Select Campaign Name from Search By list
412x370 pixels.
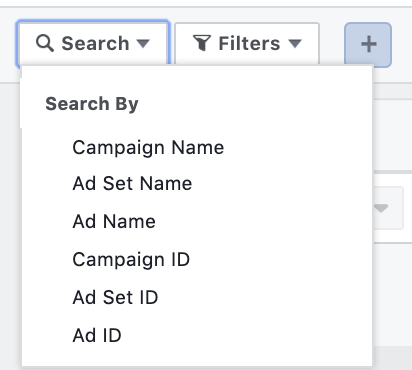[x=148, y=147]
